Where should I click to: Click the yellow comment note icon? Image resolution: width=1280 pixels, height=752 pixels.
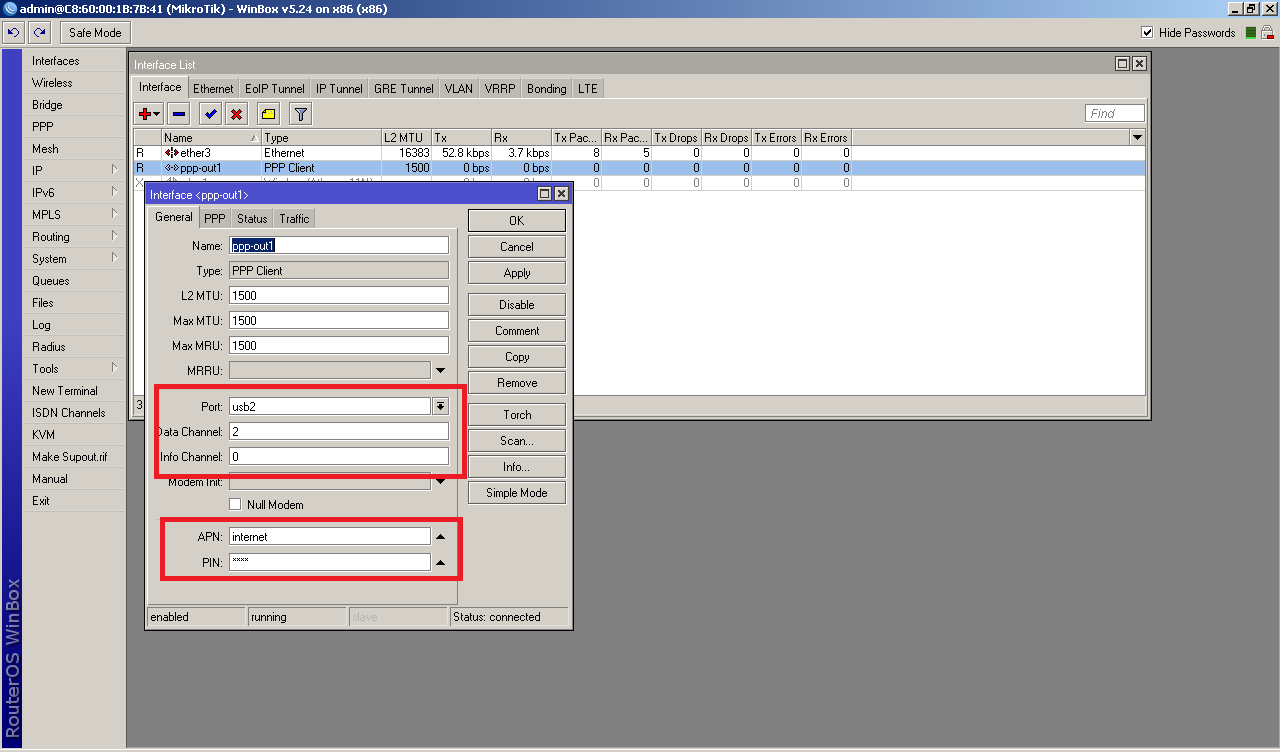[268, 114]
